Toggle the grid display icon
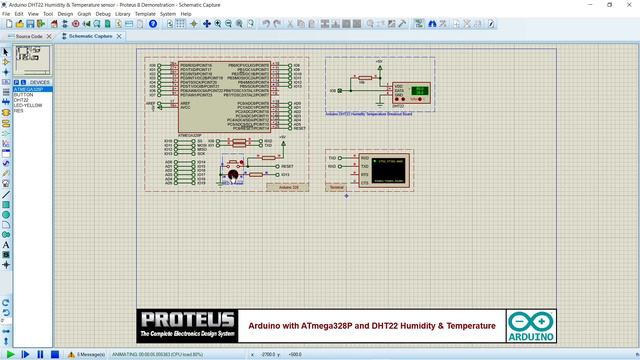Image resolution: width=640 pixels, height=360 pixels. pos(180,24)
